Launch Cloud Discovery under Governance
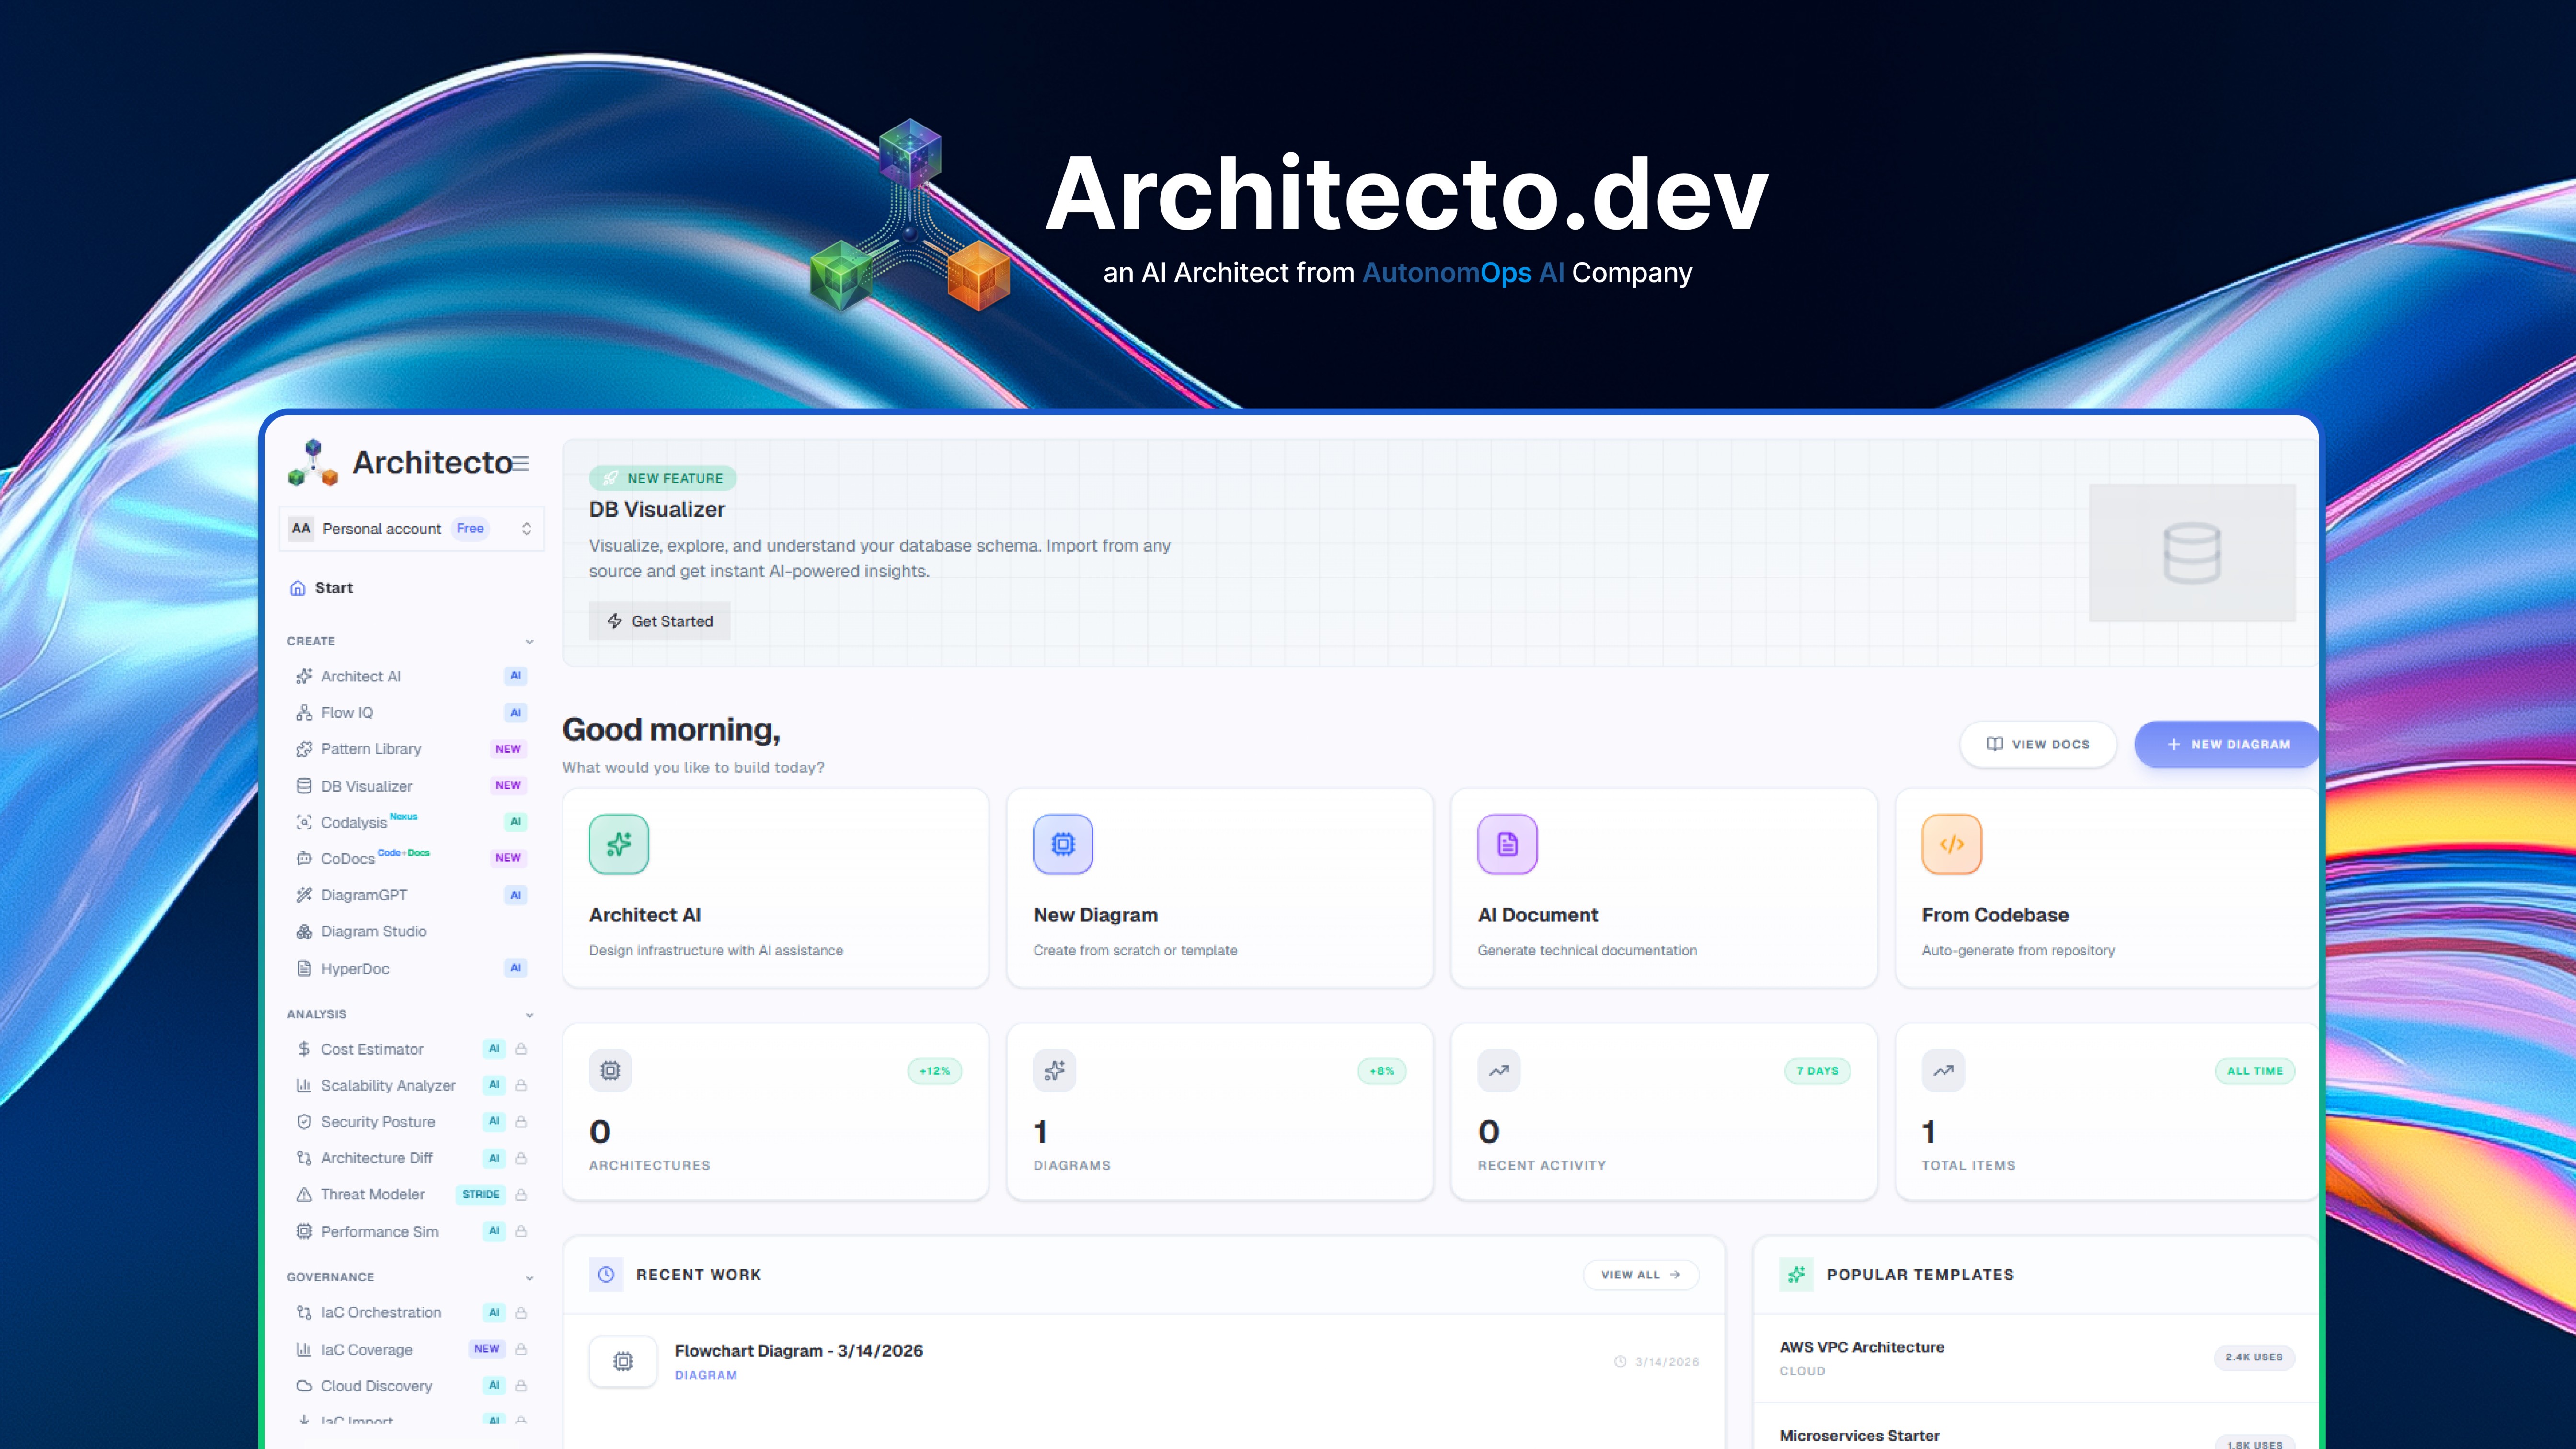The height and width of the screenshot is (1449, 2576). [376, 1385]
